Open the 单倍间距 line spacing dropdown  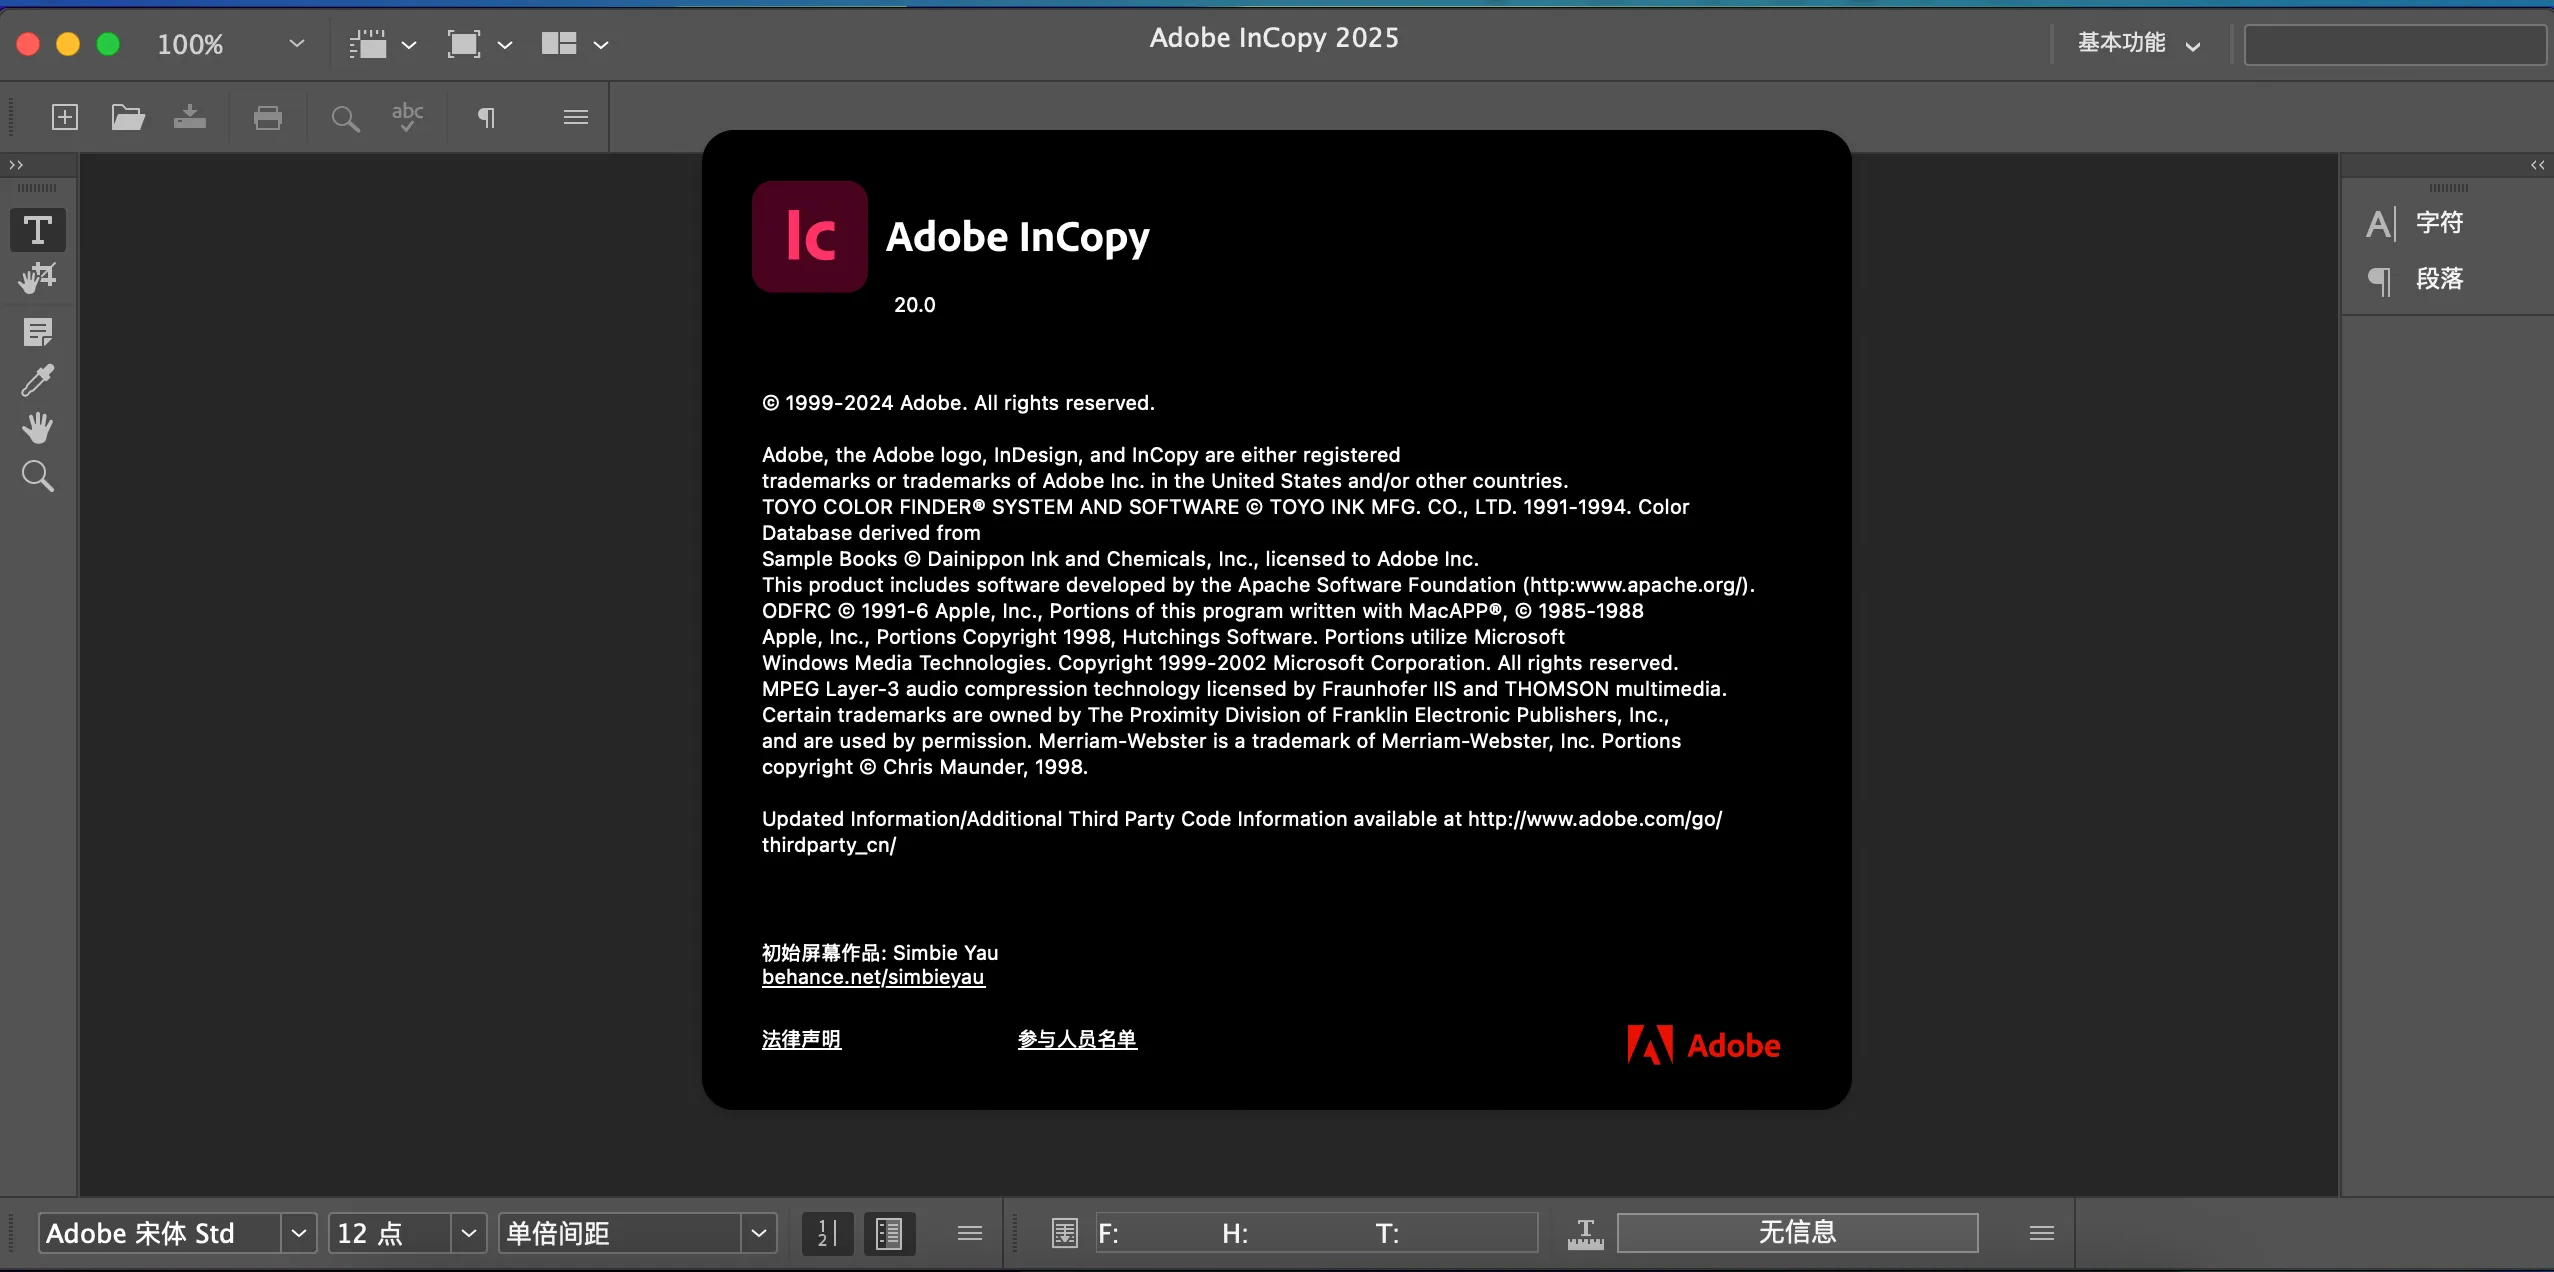coord(758,1233)
